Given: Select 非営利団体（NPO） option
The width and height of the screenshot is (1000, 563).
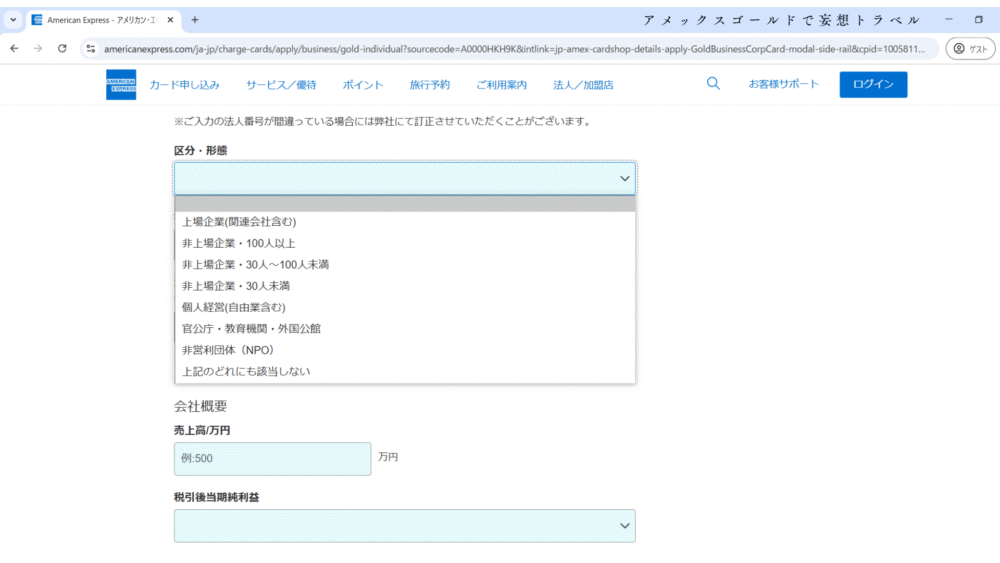Looking at the screenshot, I should (405, 350).
